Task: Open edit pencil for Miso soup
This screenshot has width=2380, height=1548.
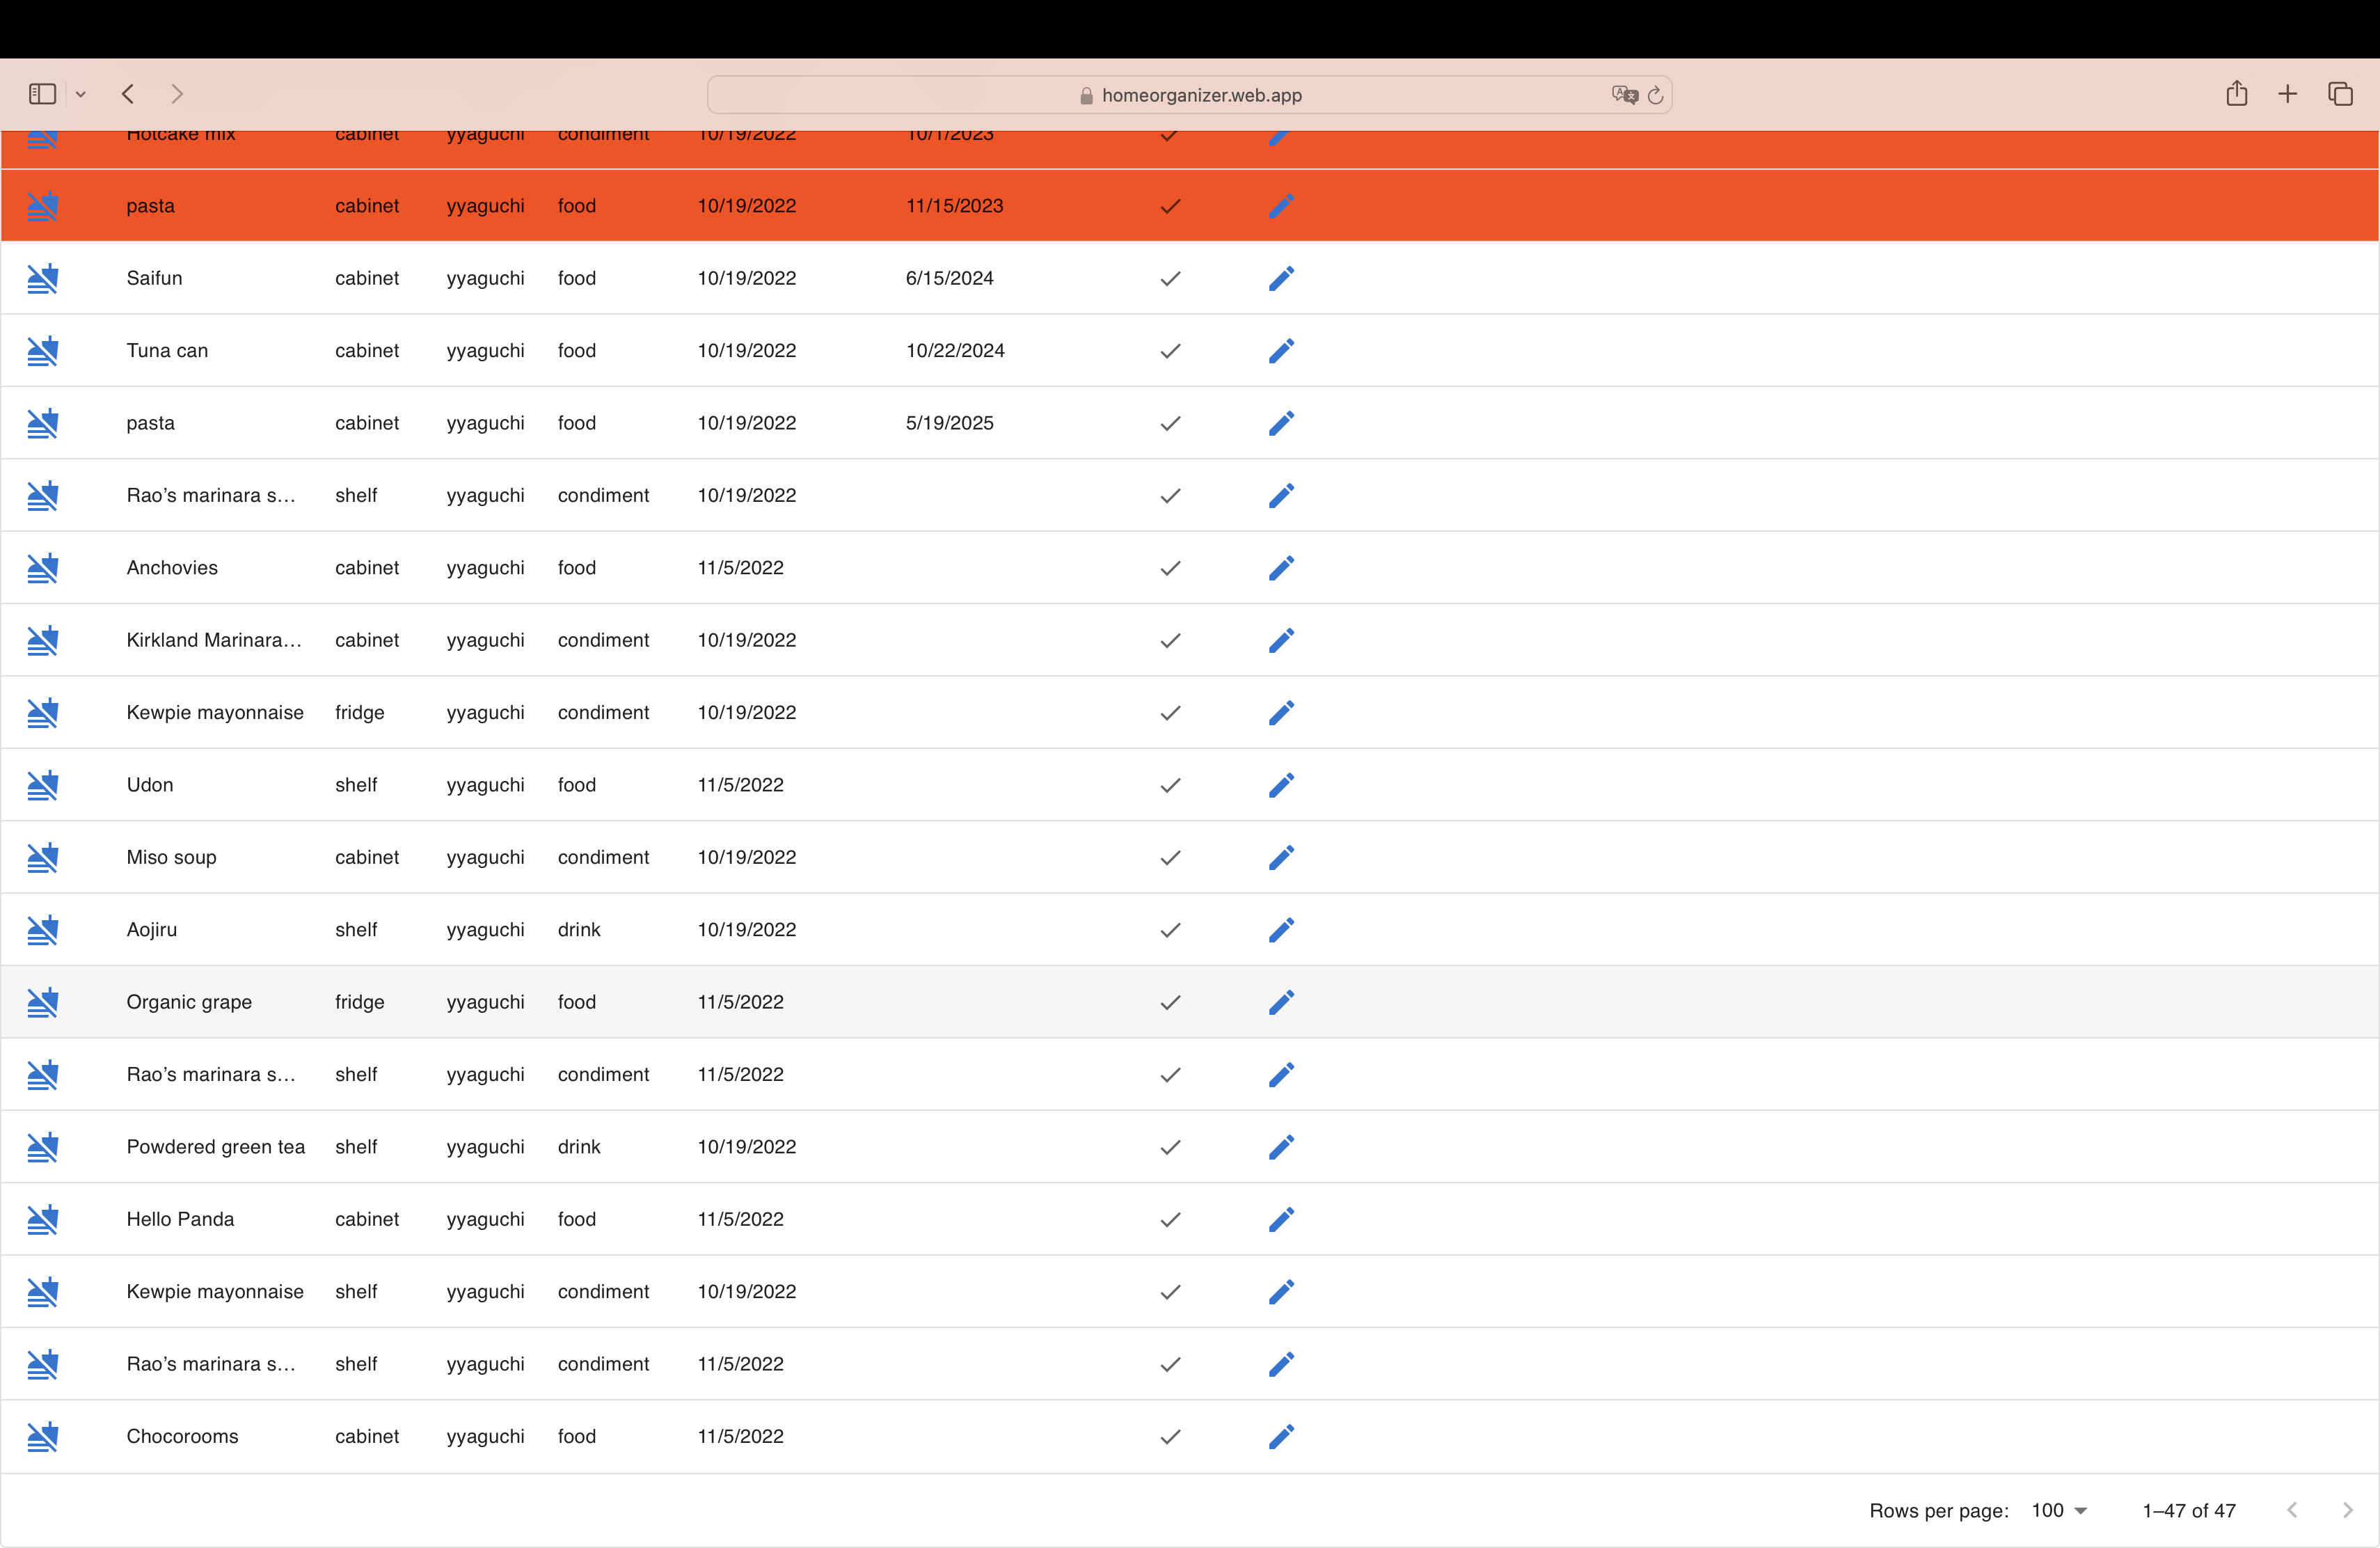Action: 1281,857
